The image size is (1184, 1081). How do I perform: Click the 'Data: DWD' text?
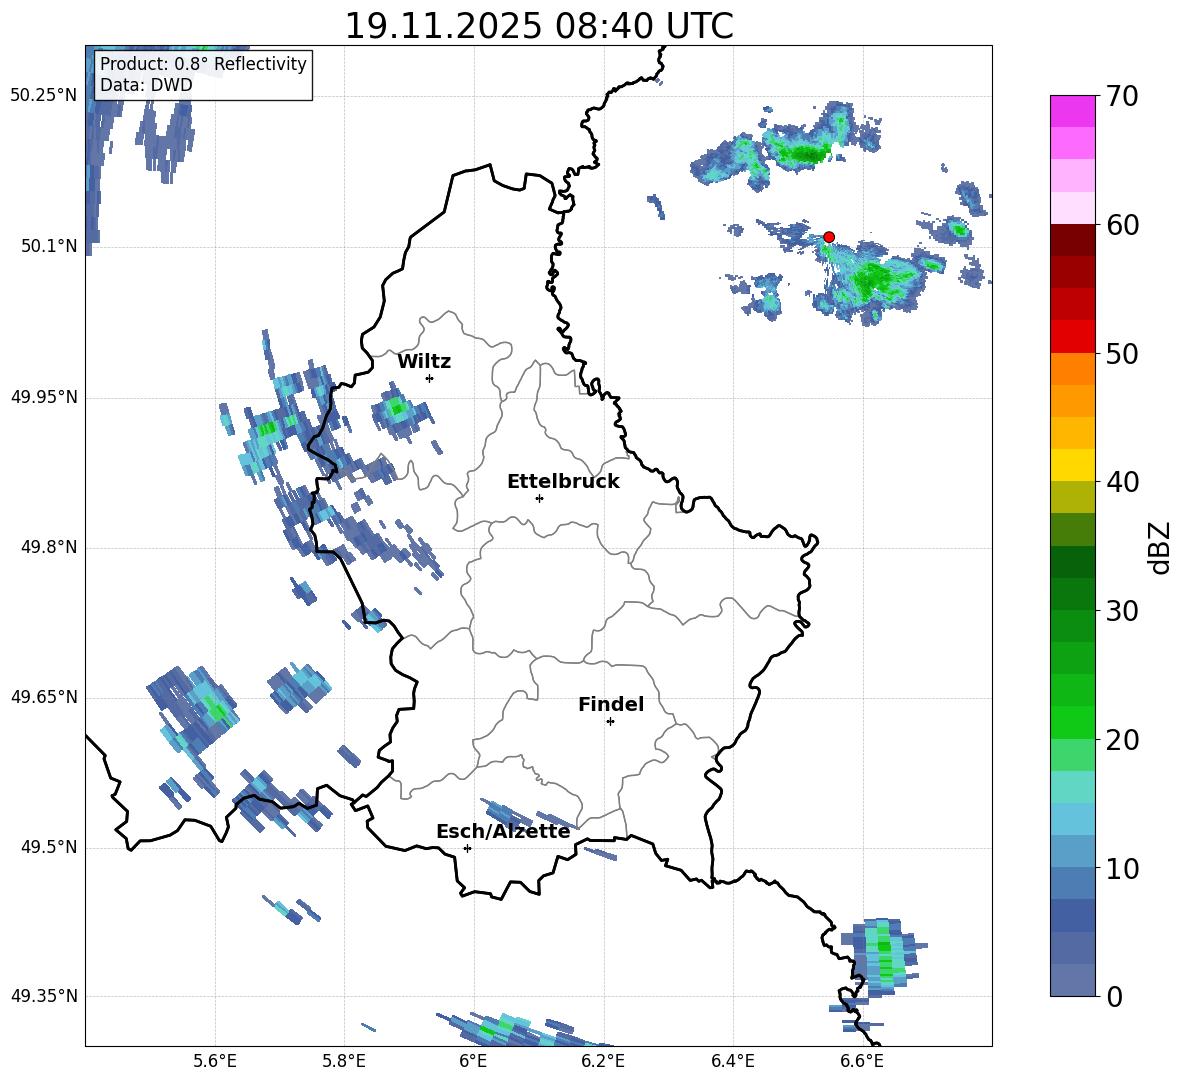tap(146, 85)
